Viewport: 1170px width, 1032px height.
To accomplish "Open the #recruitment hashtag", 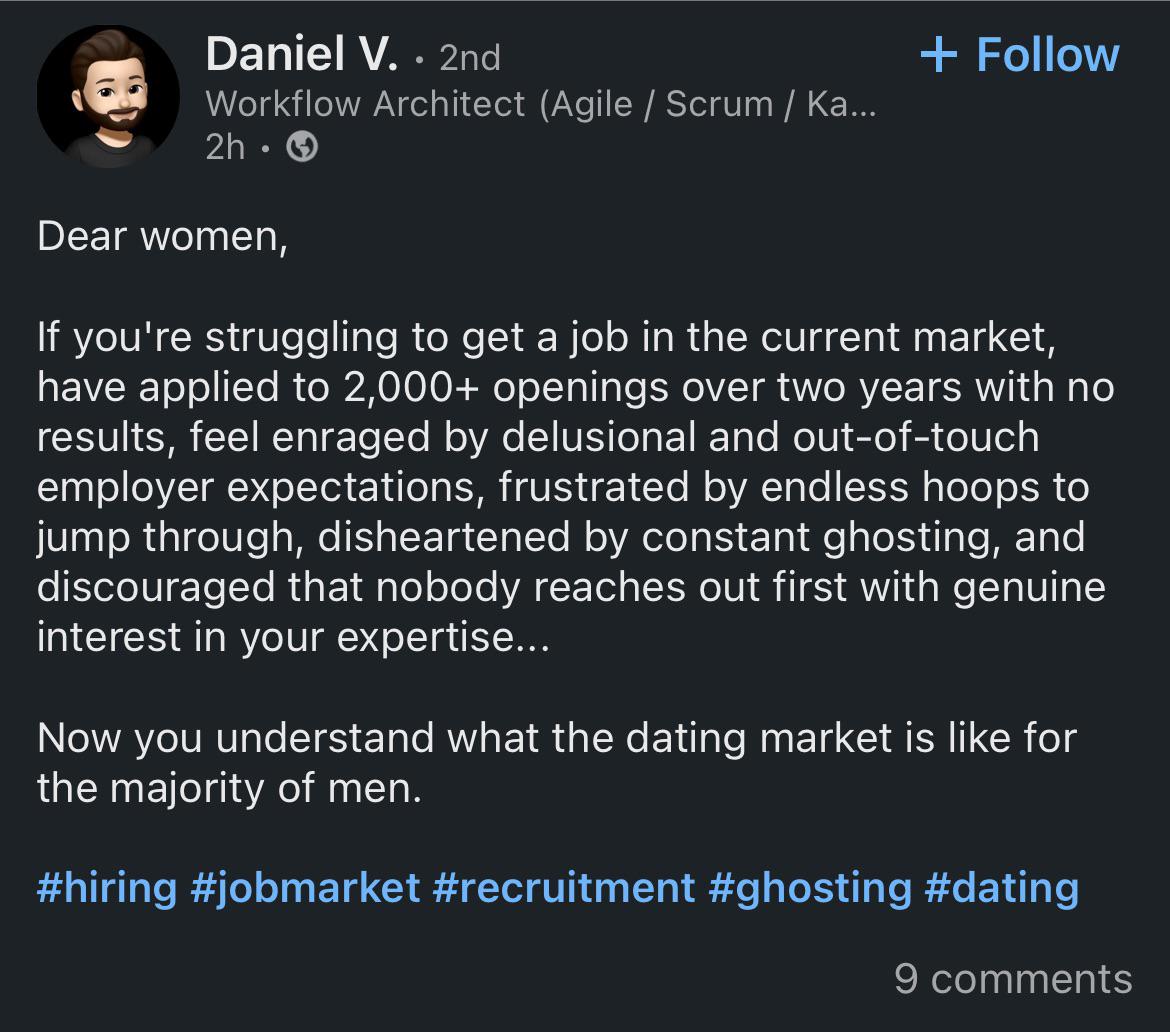I will coord(564,888).
